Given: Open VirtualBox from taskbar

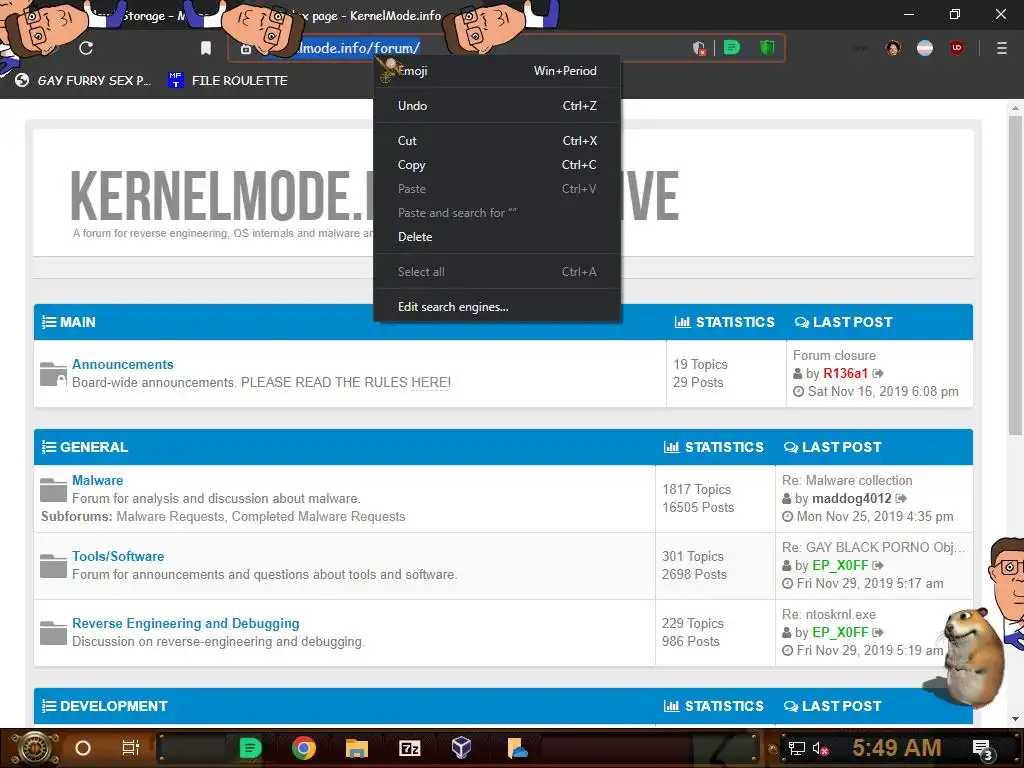Looking at the screenshot, I should (462, 748).
